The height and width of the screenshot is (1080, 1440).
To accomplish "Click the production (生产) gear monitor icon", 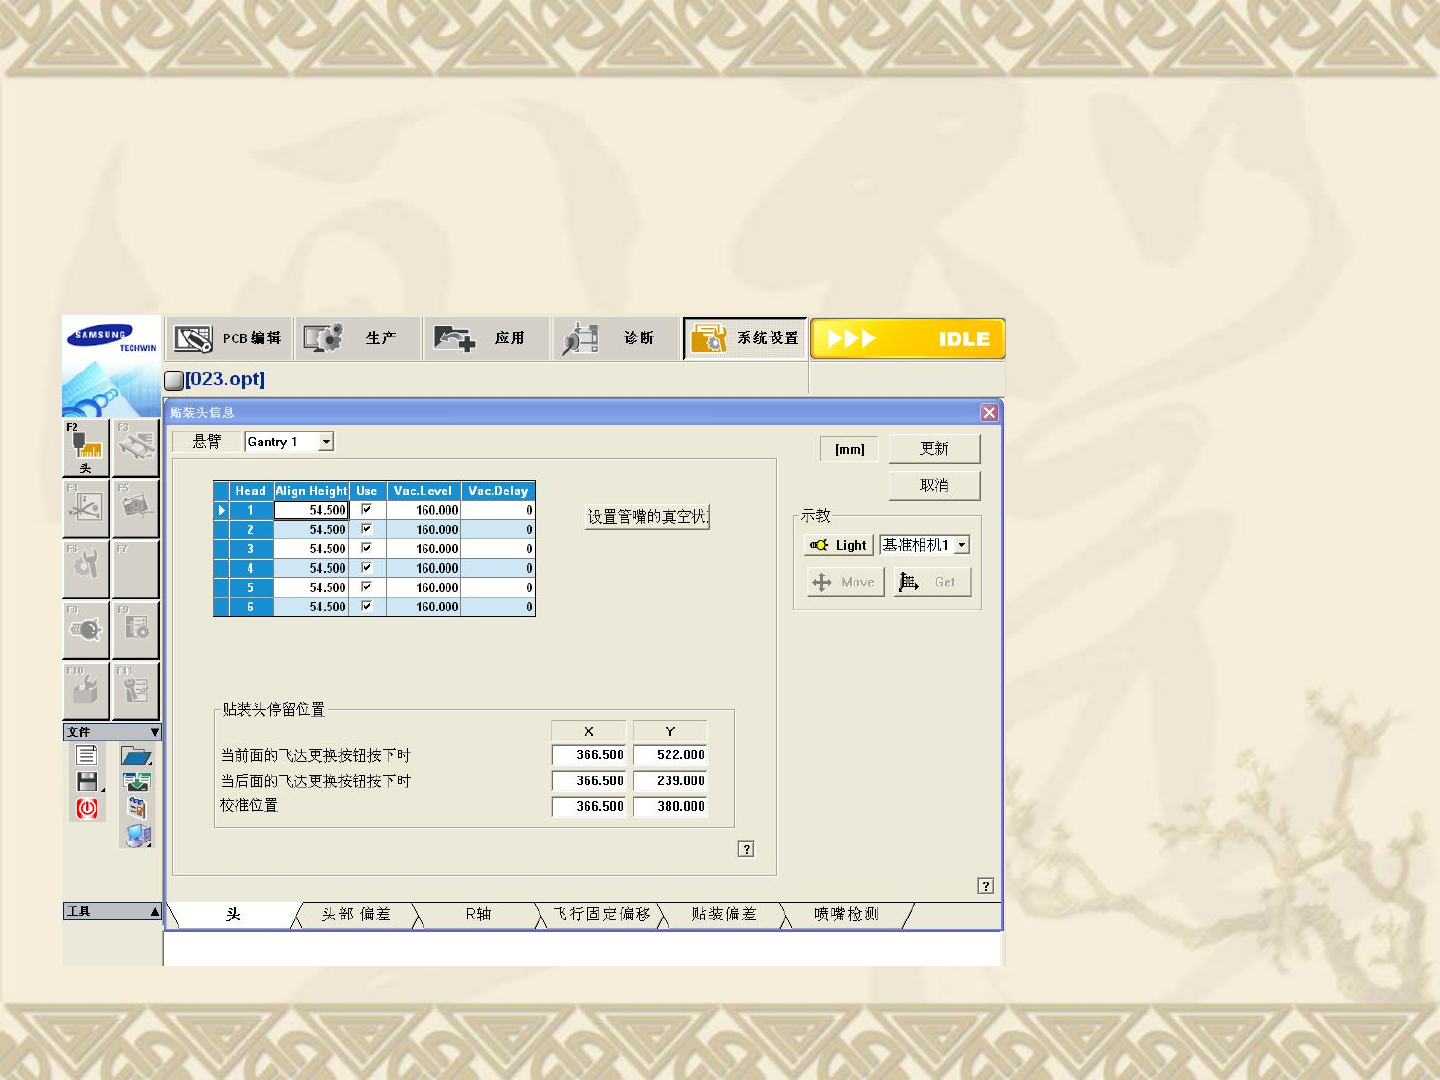I will pos(323,338).
